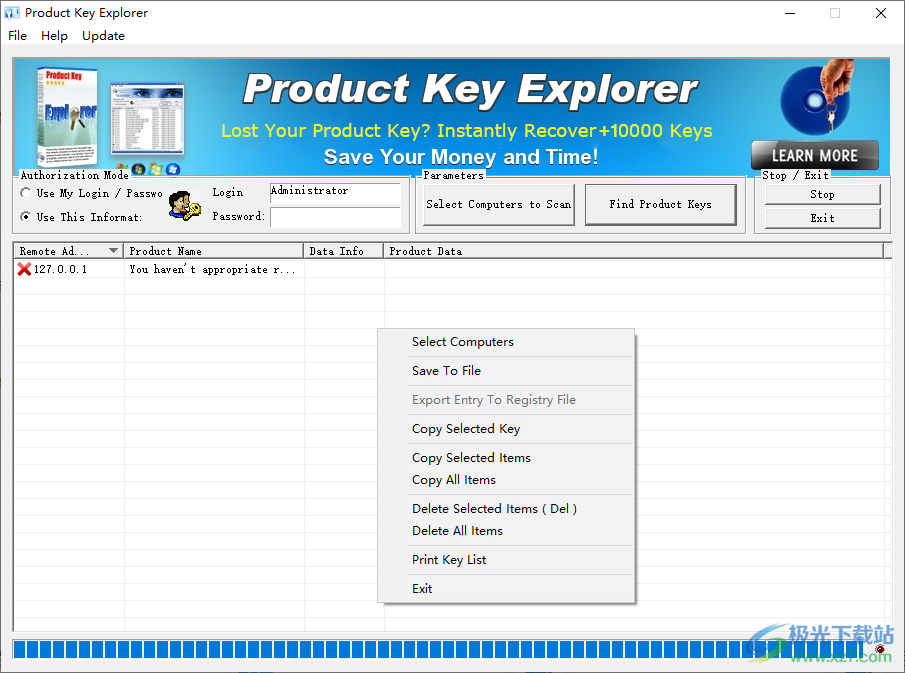Open the Remote Address column dropdown arrow
The width and height of the screenshot is (905, 673).
point(113,250)
